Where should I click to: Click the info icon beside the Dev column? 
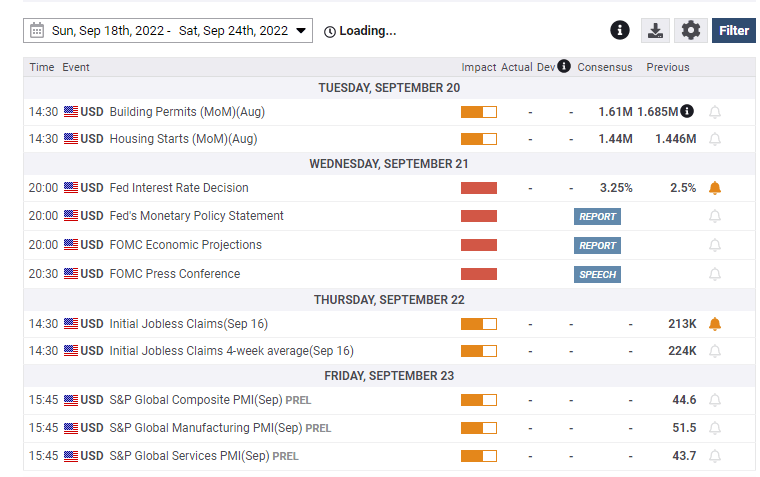coord(564,66)
